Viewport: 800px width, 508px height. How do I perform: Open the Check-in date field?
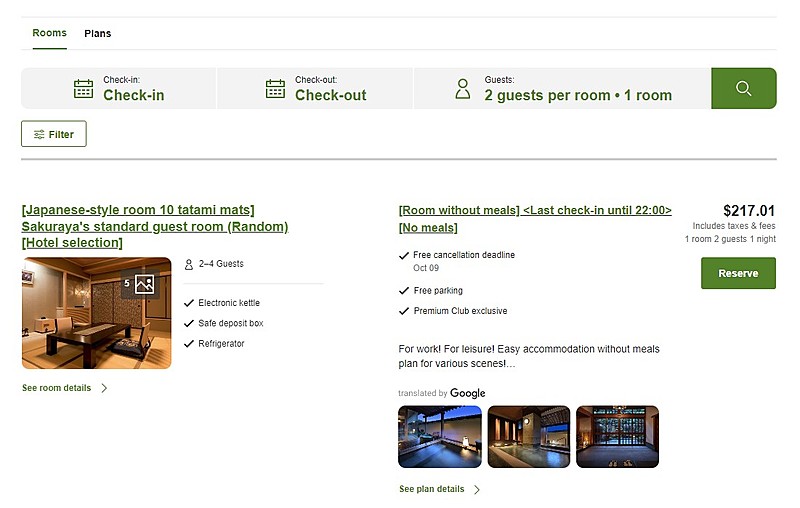[119, 88]
